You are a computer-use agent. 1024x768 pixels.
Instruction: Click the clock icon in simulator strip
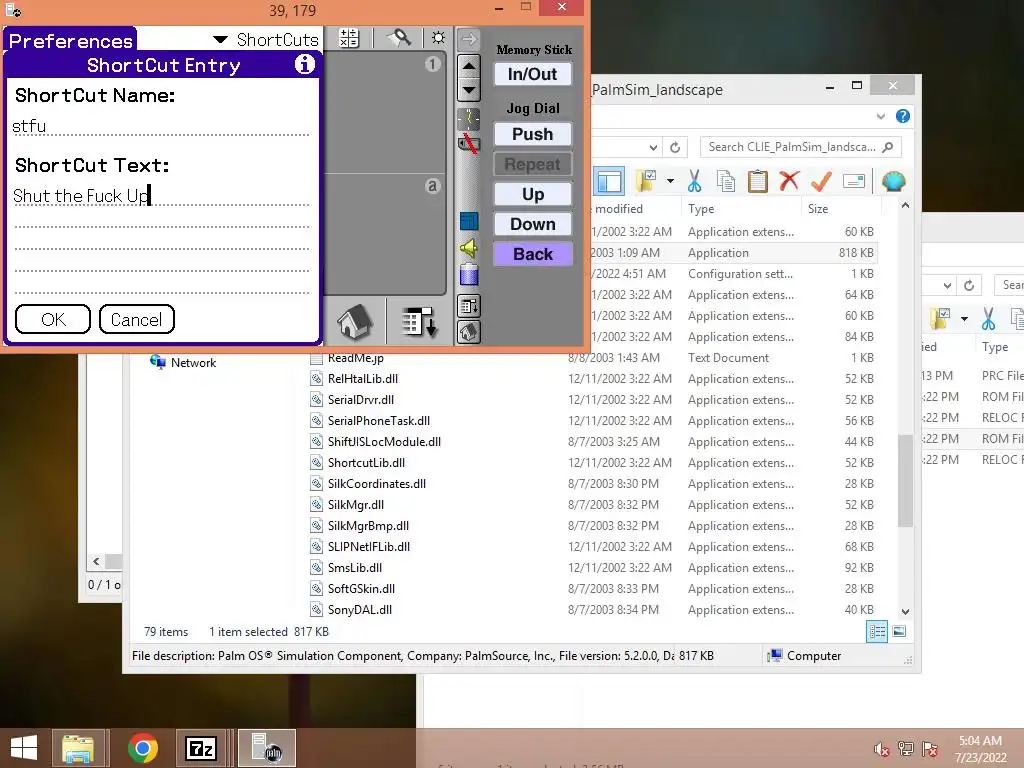click(469, 118)
